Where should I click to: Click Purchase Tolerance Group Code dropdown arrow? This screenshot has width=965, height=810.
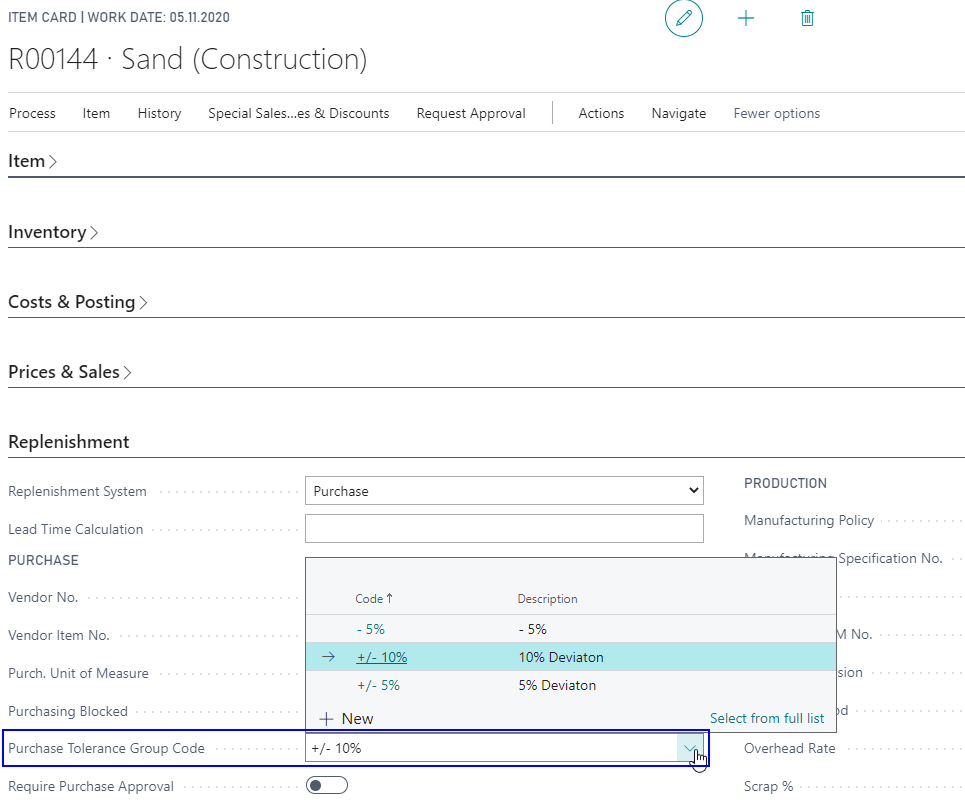pyautogui.click(x=690, y=748)
